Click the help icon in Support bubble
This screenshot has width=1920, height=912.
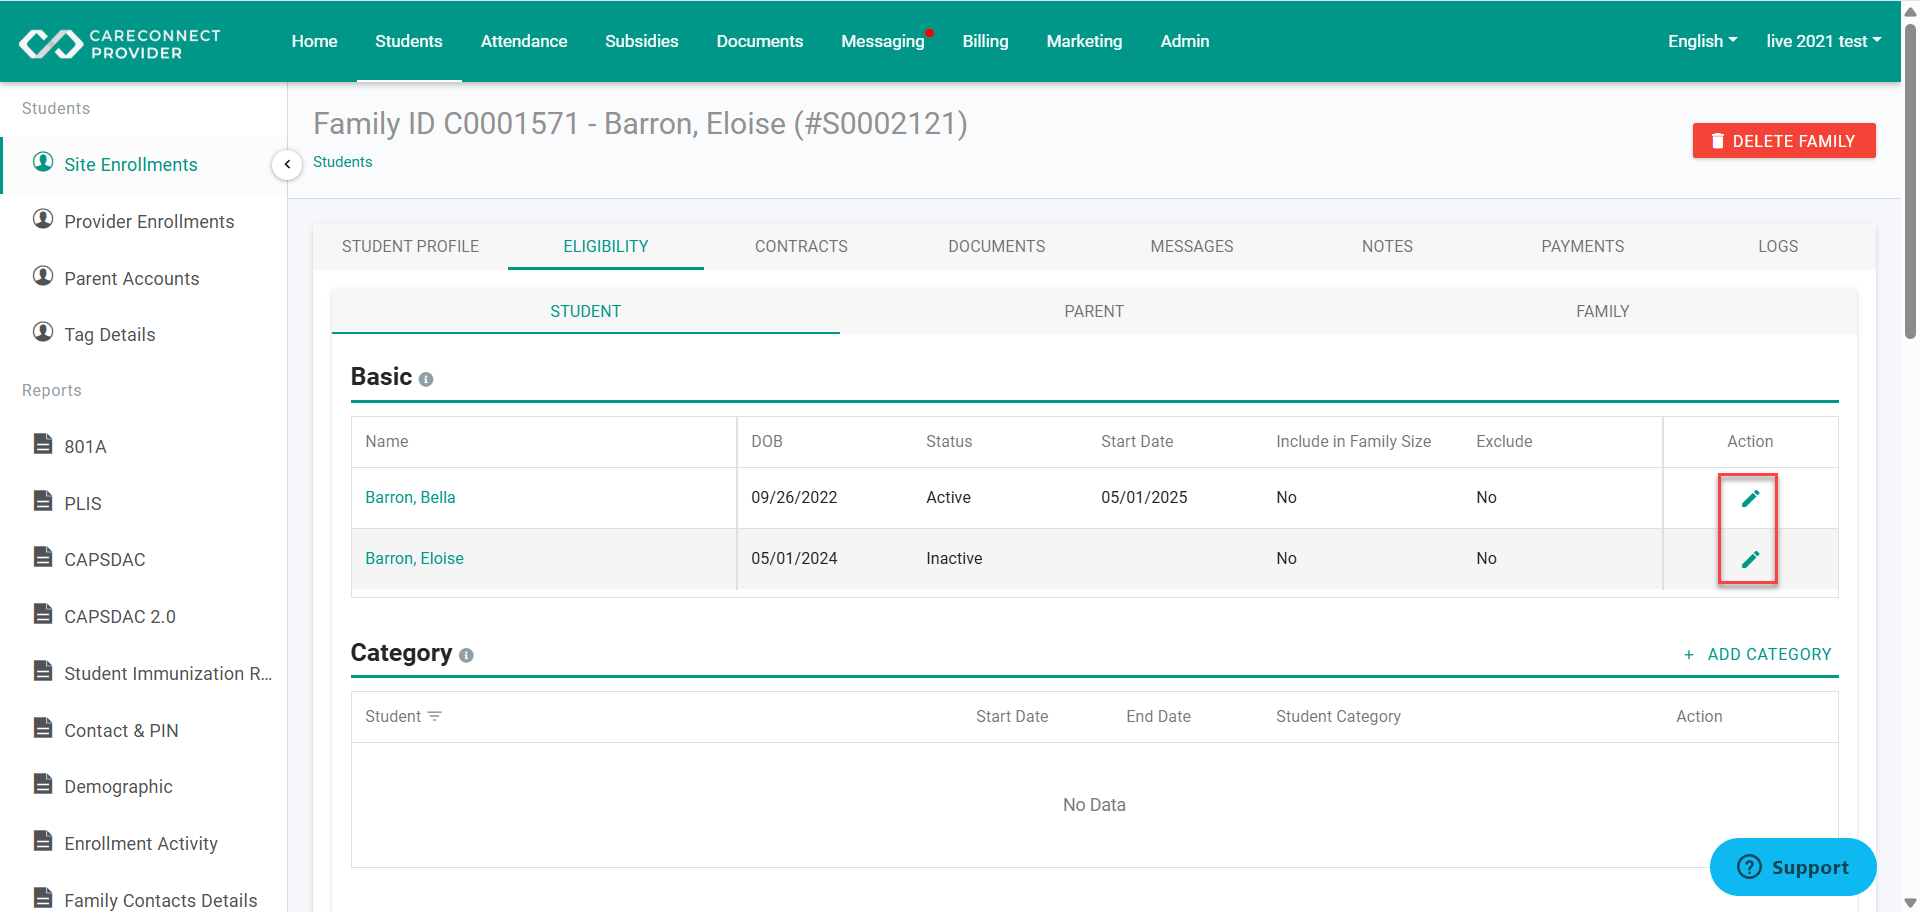click(1749, 867)
